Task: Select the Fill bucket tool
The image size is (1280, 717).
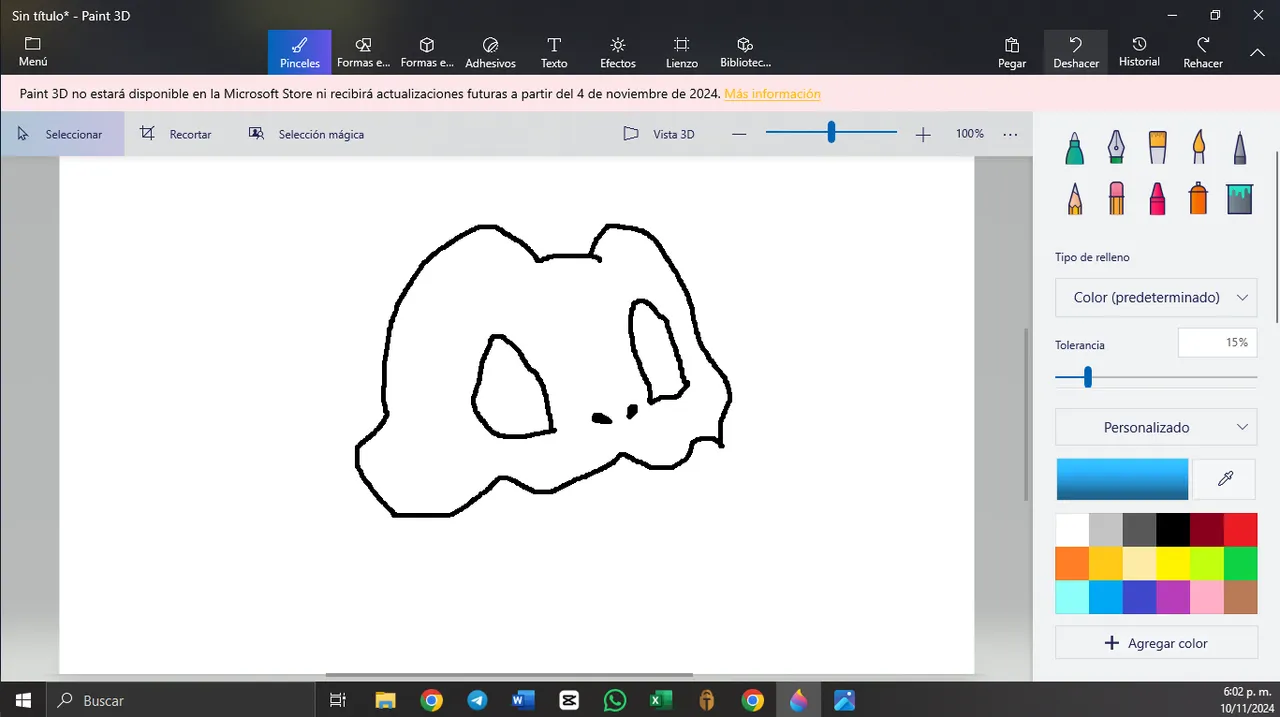Action: coord(1240,198)
